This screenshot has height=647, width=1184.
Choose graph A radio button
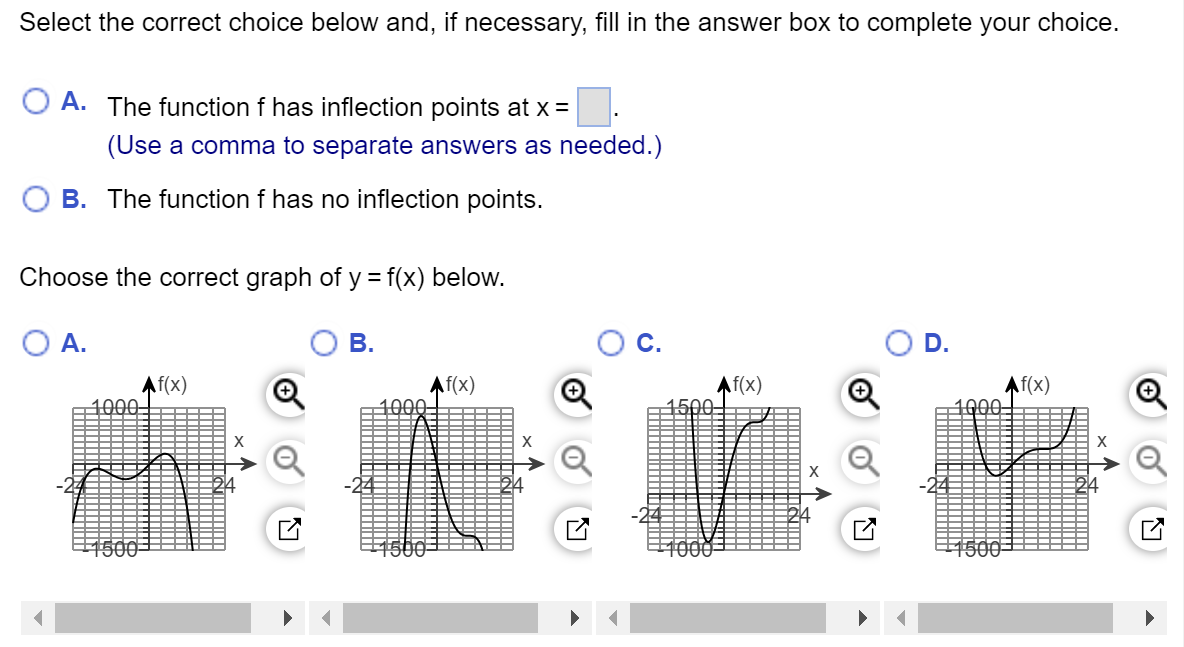tap(37, 343)
